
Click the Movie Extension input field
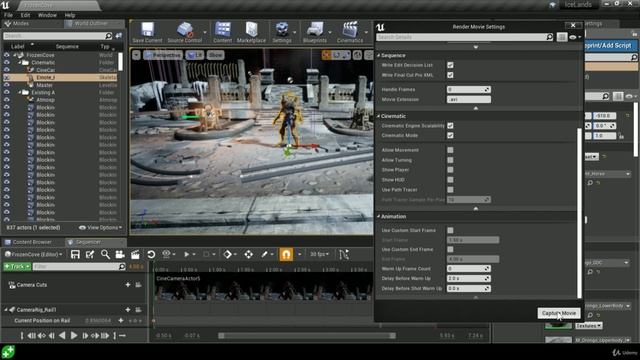[x=469, y=99]
